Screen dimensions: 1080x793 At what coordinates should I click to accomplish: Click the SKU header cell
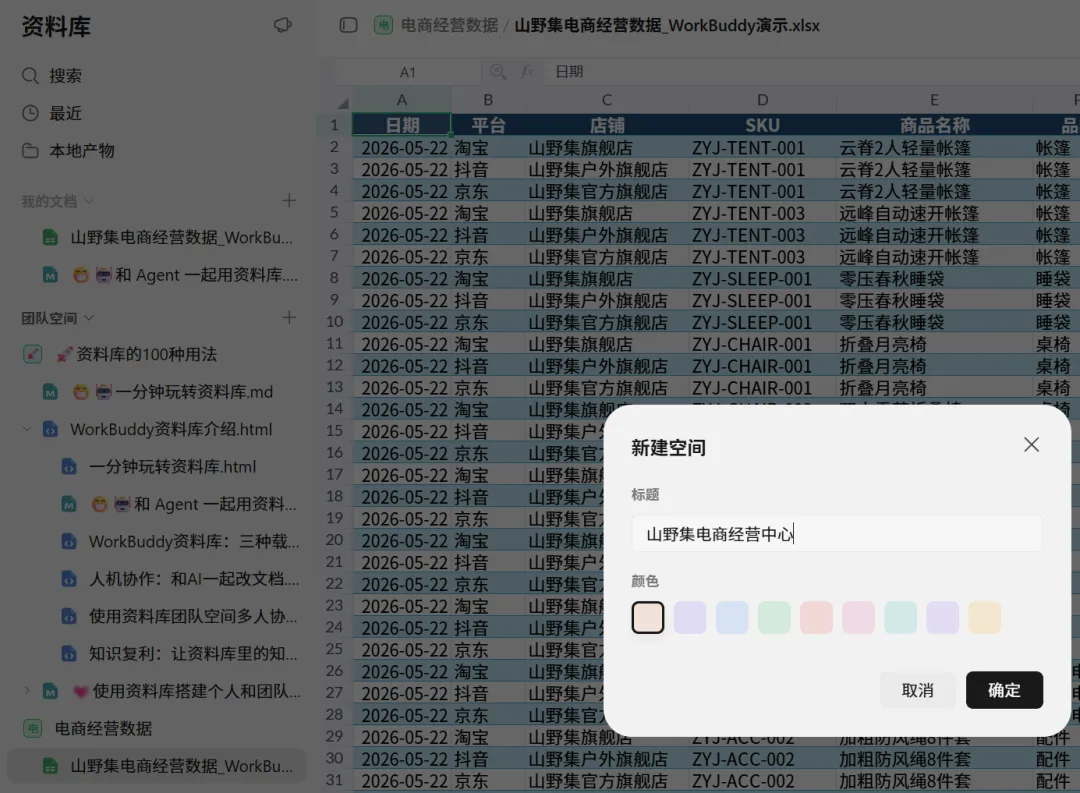click(762, 125)
